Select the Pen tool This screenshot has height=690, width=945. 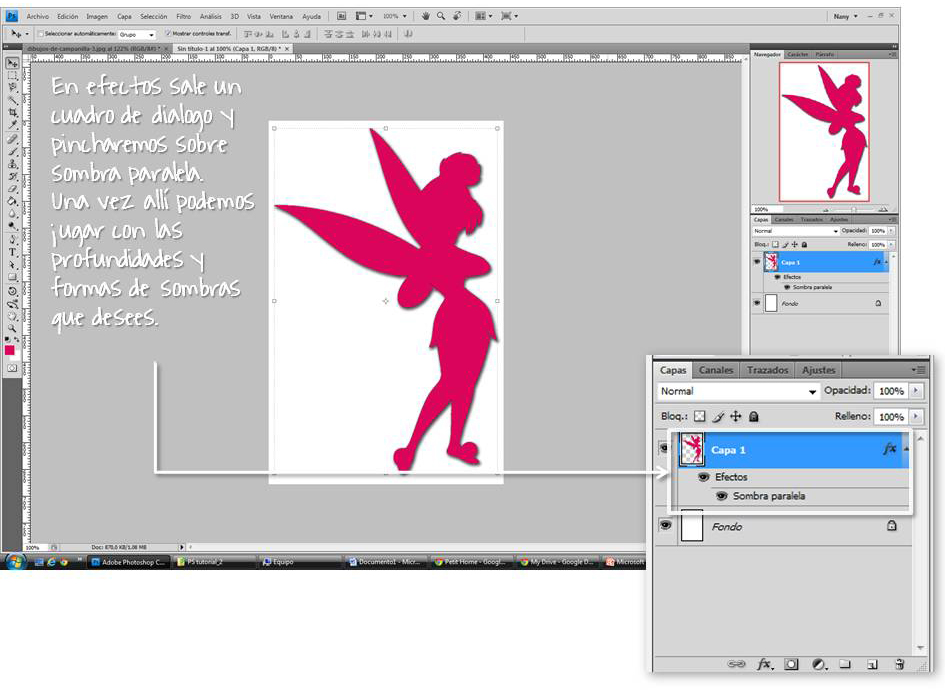point(12,240)
